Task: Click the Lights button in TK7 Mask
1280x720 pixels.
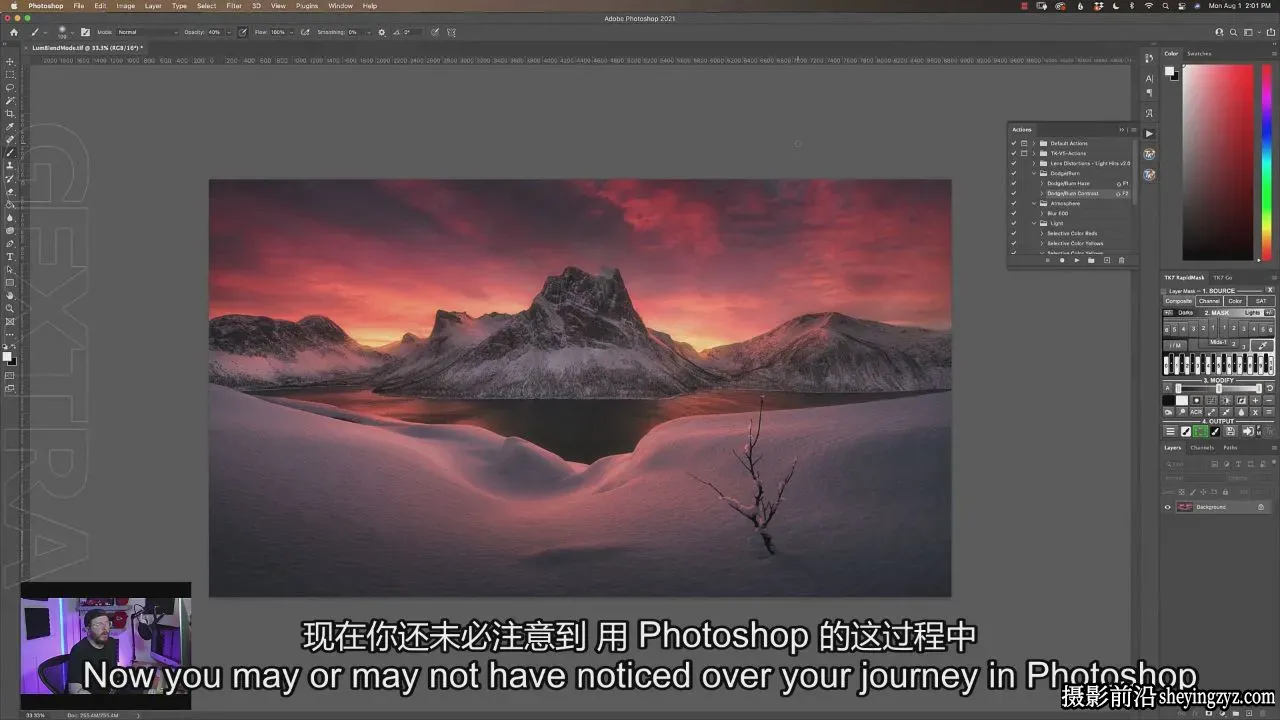Action: [1252, 313]
